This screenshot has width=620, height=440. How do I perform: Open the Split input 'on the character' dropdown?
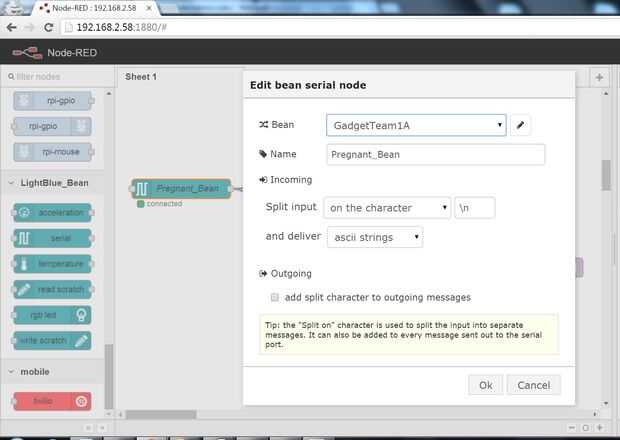pos(387,208)
